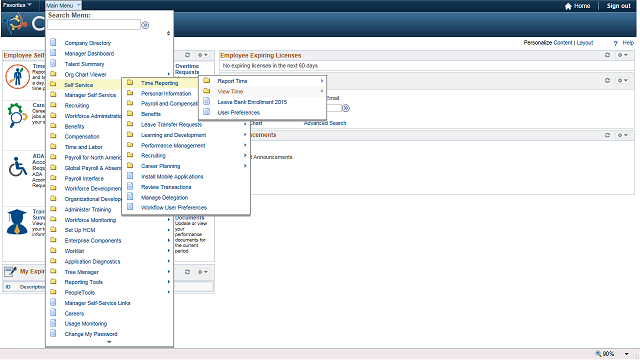Click the ADA wheelchair accessibility icon
Screen dimensions: 640x360
(x=17, y=167)
